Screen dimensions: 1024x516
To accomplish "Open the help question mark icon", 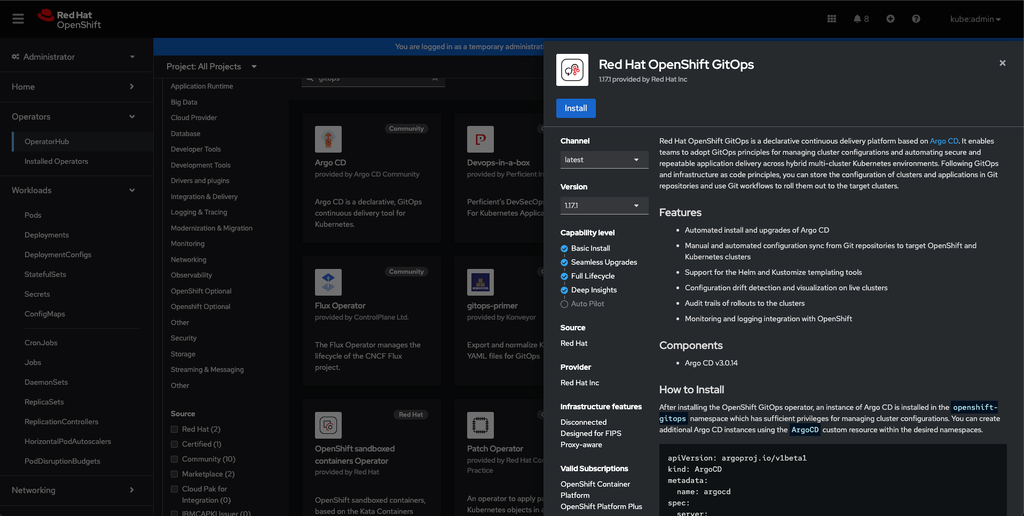I will point(918,19).
